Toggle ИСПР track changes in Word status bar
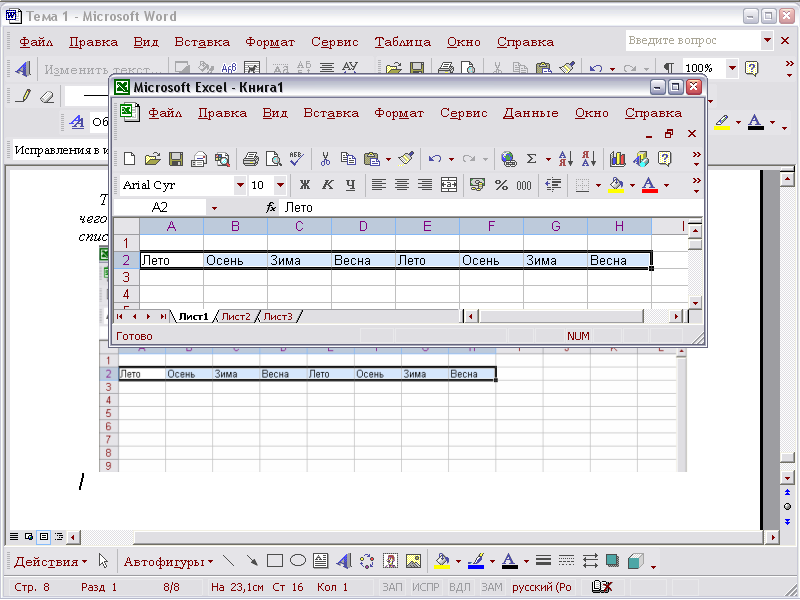The height and width of the screenshot is (600, 800). pos(426,587)
